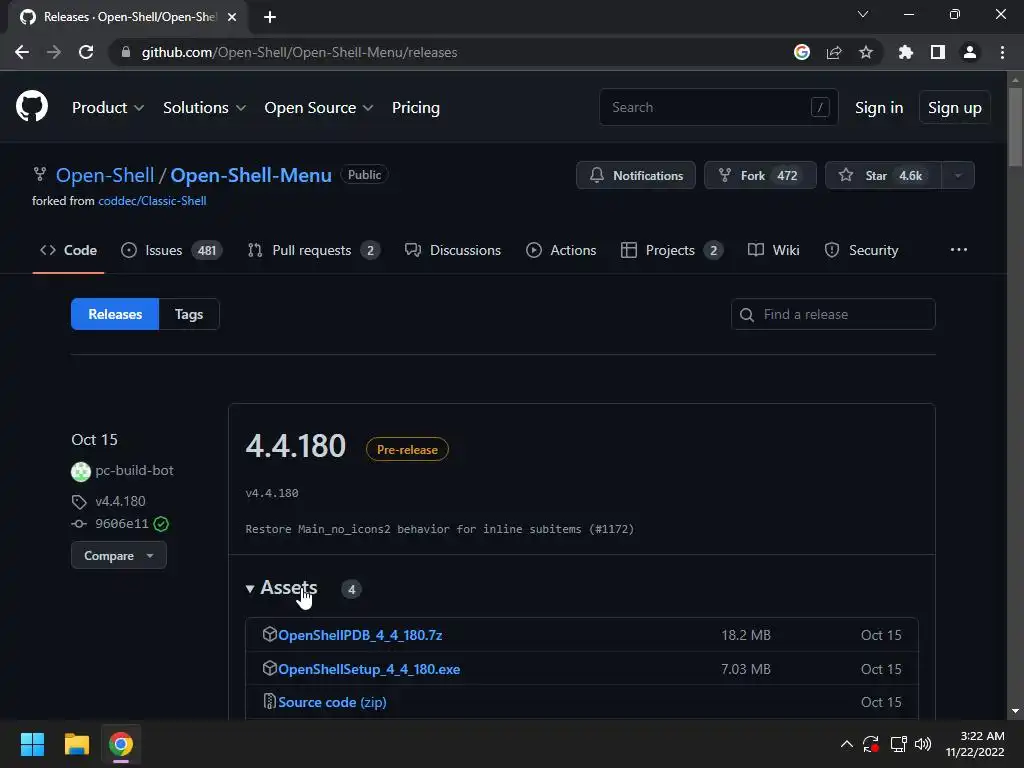
Task: Open Chrome tab search chevron
Action: [863, 14]
